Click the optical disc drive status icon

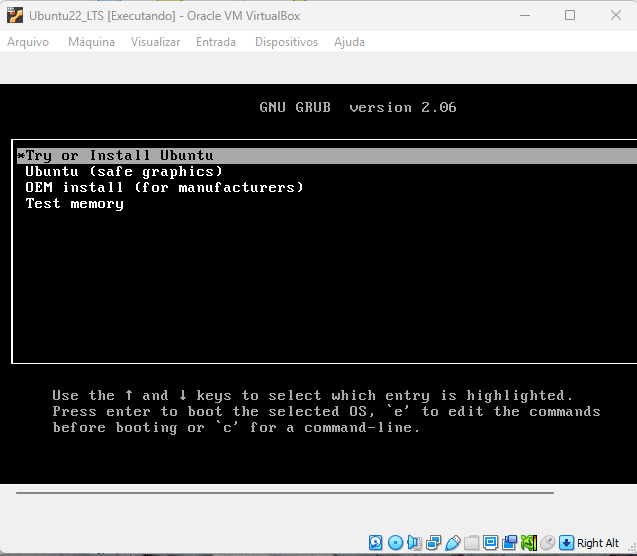(x=395, y=543)
